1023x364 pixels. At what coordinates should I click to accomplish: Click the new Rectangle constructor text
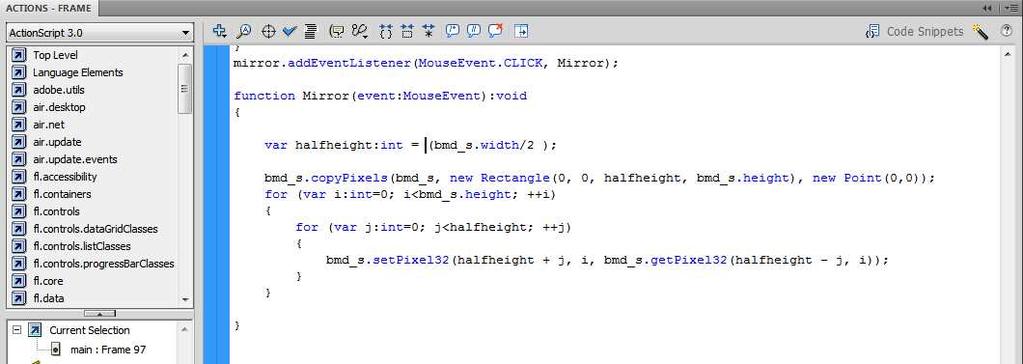[500, 177]
